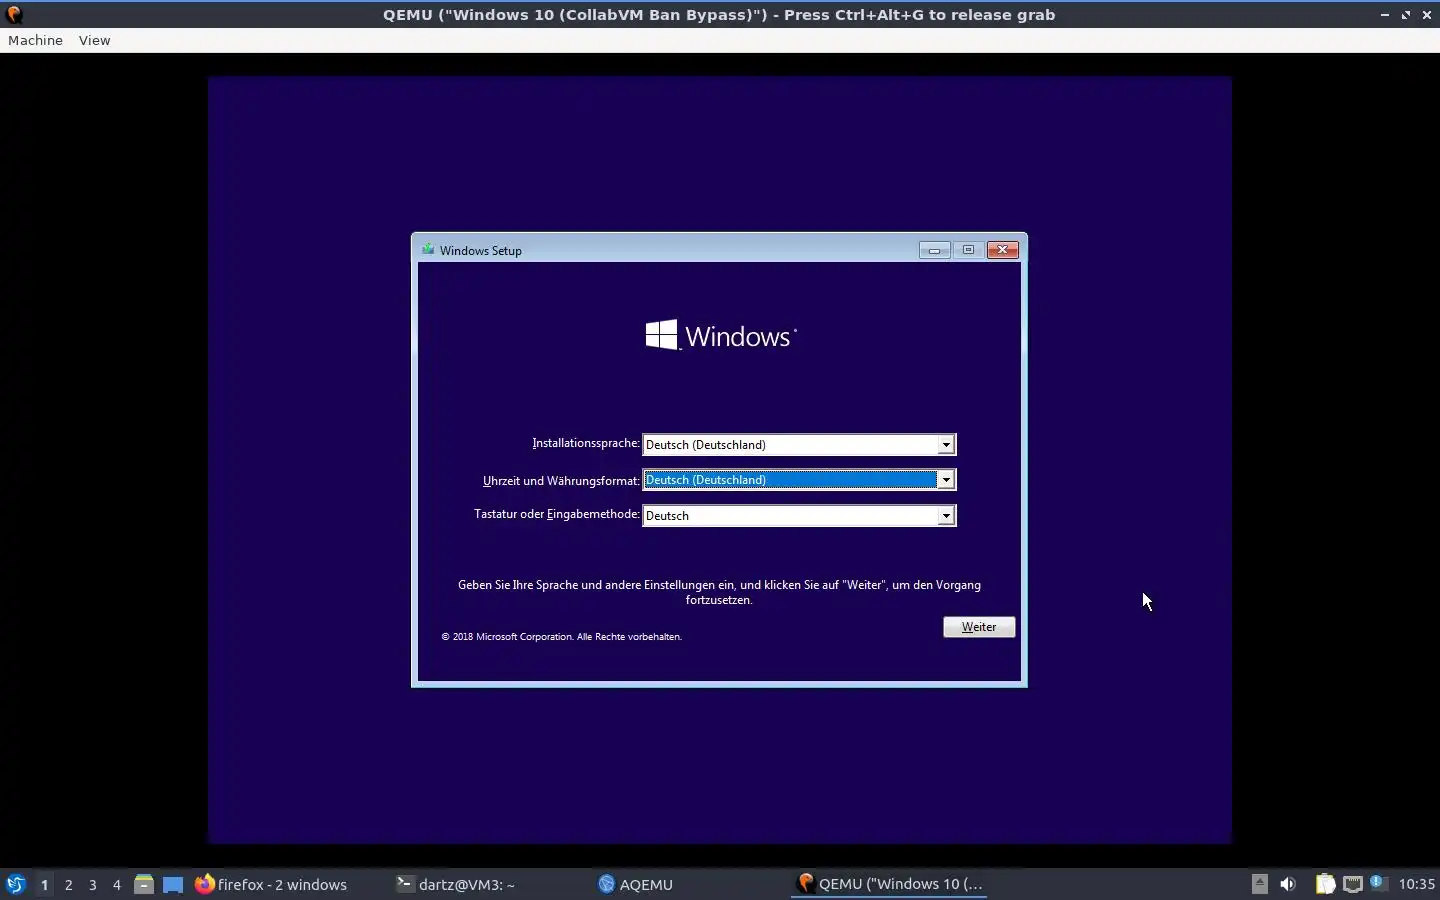Maximize the Windows Setup dialog
Screen dimensions: 1440x900
[968, 250]
